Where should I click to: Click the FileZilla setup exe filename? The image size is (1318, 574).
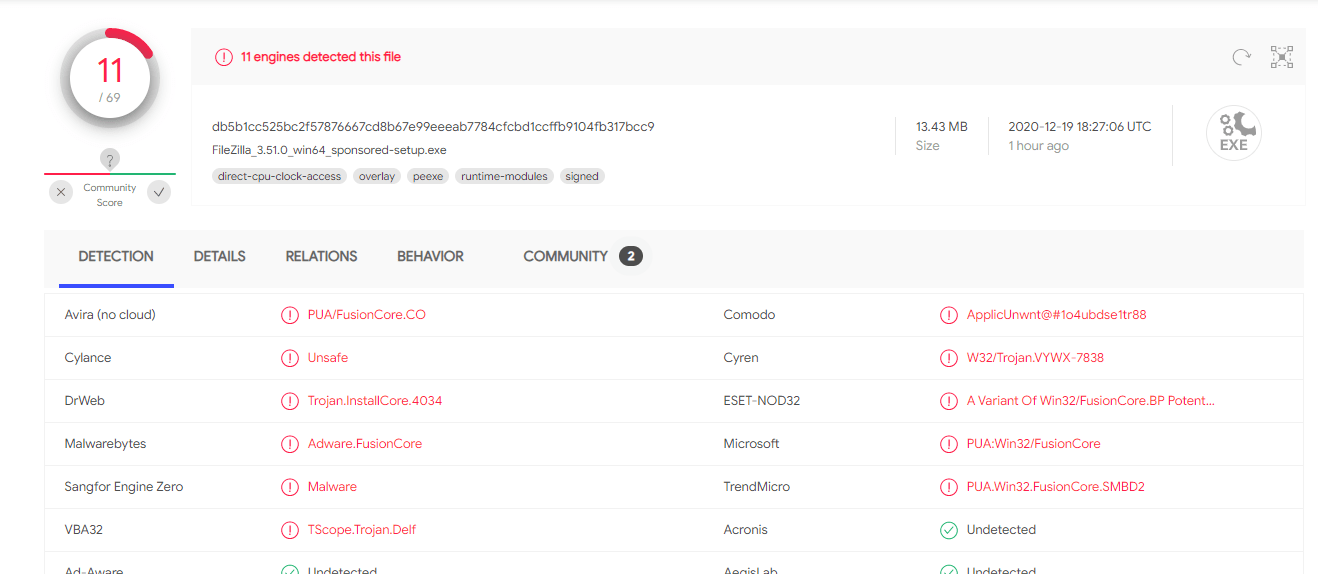[329, 150]
